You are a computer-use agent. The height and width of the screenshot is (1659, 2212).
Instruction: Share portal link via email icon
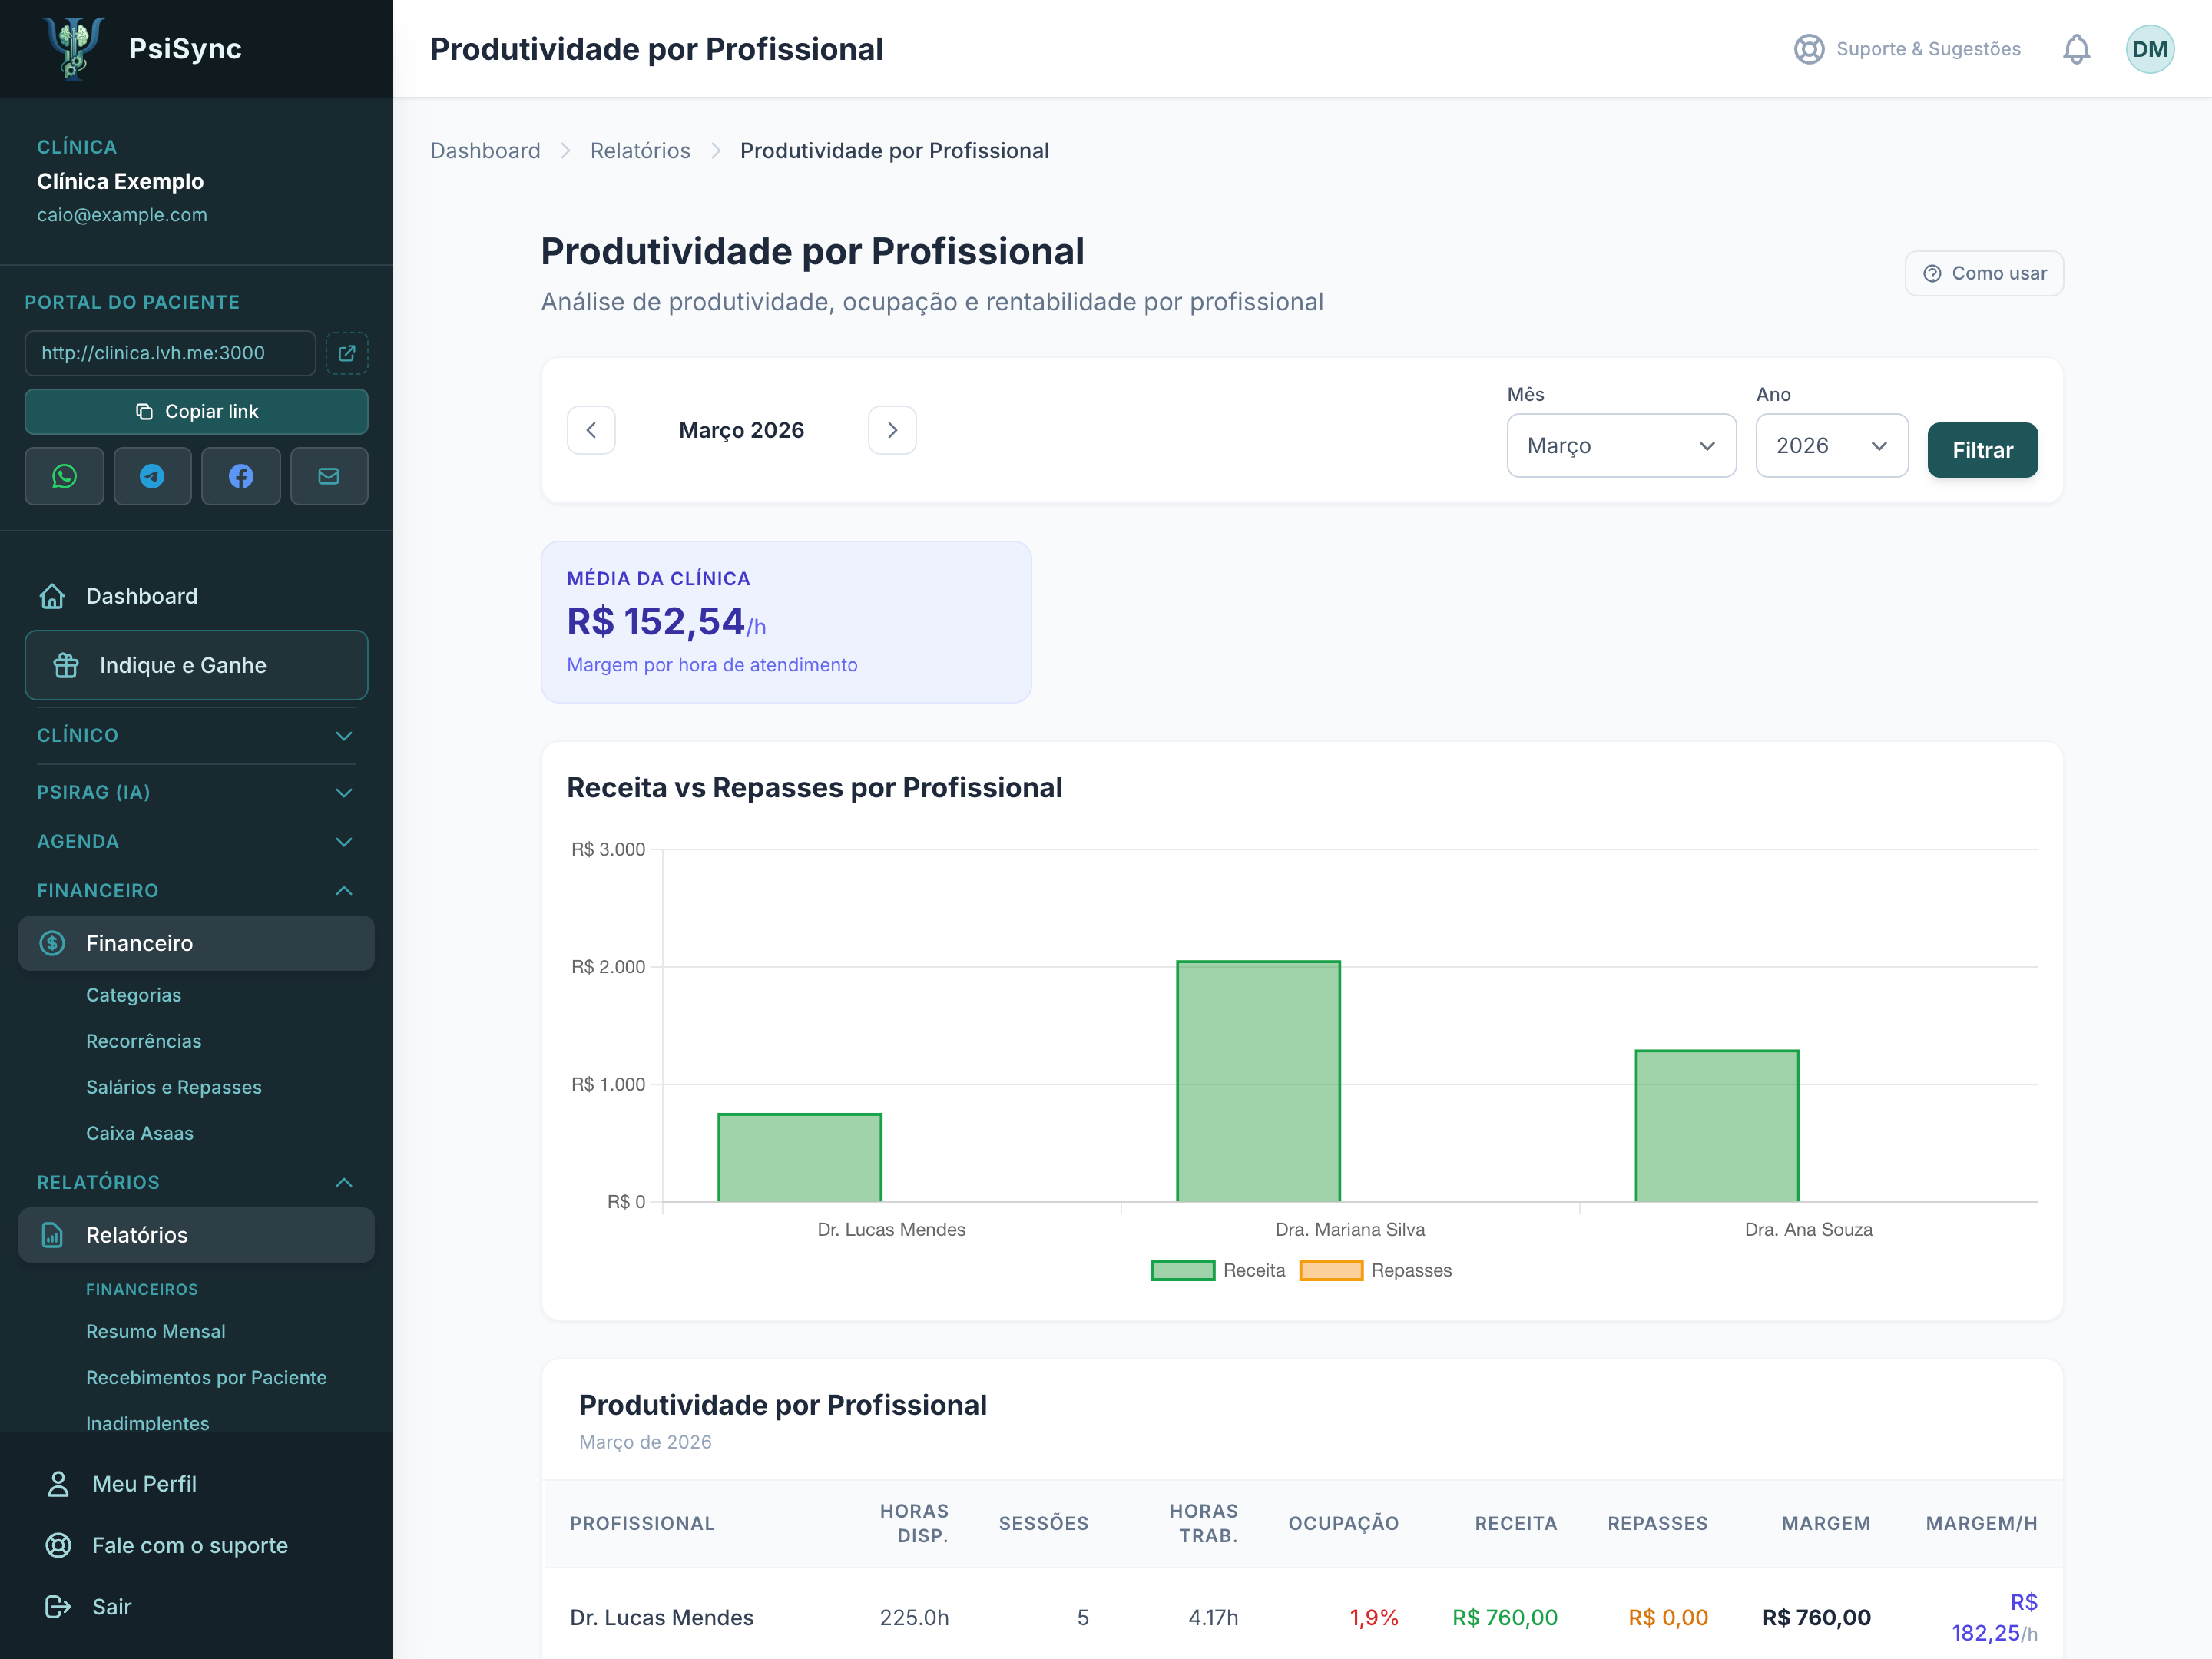point(329,476)
